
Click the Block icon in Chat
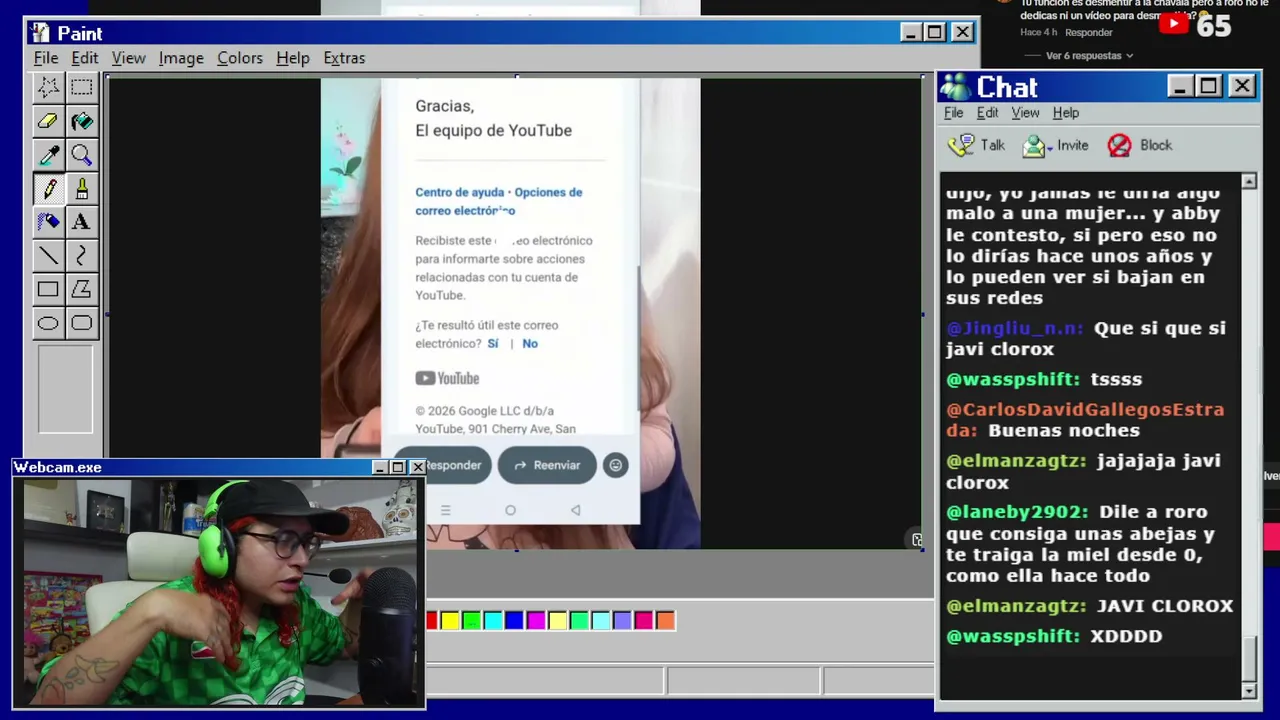tap(1120, 146)
